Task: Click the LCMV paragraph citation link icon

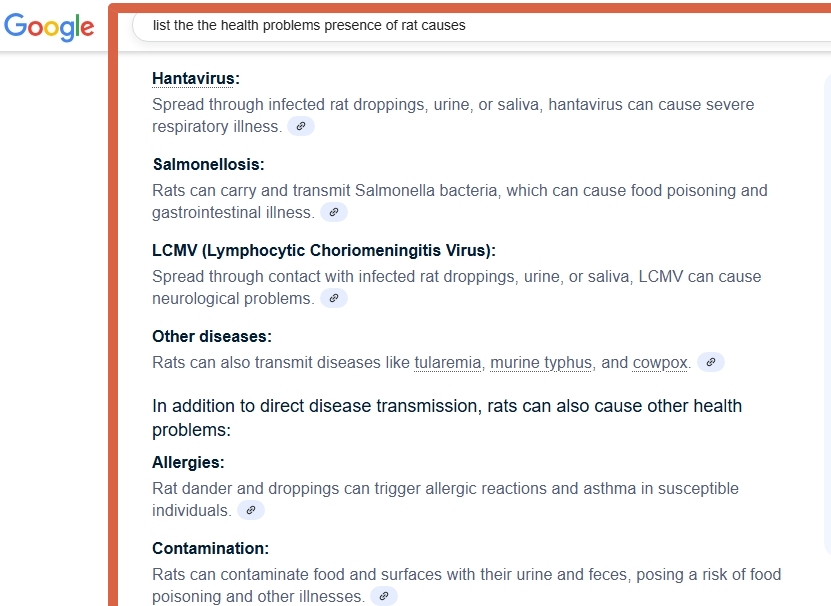Action: tap(333, 299)
